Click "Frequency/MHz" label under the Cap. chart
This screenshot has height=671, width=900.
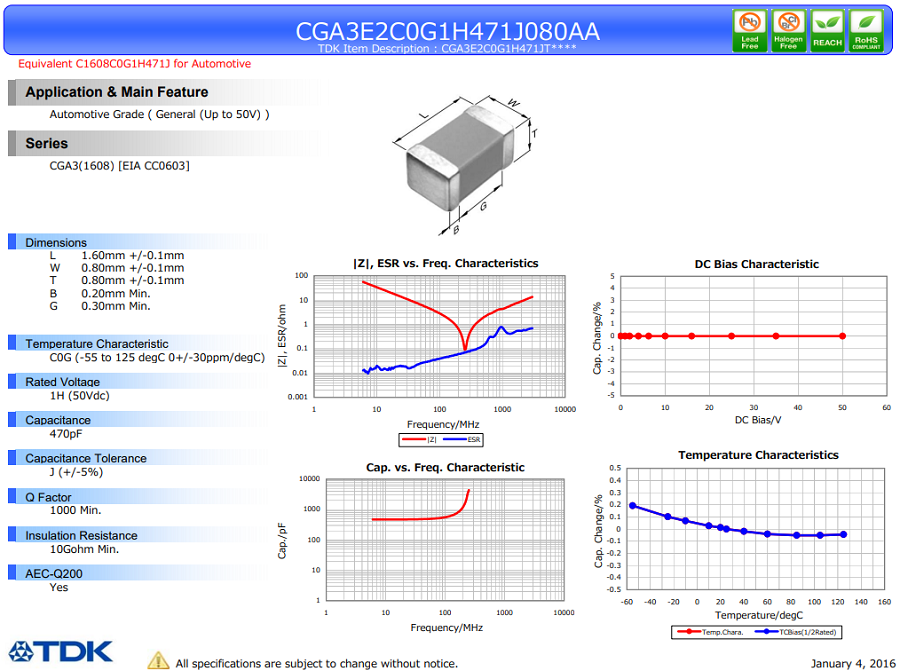click(447, 628)
